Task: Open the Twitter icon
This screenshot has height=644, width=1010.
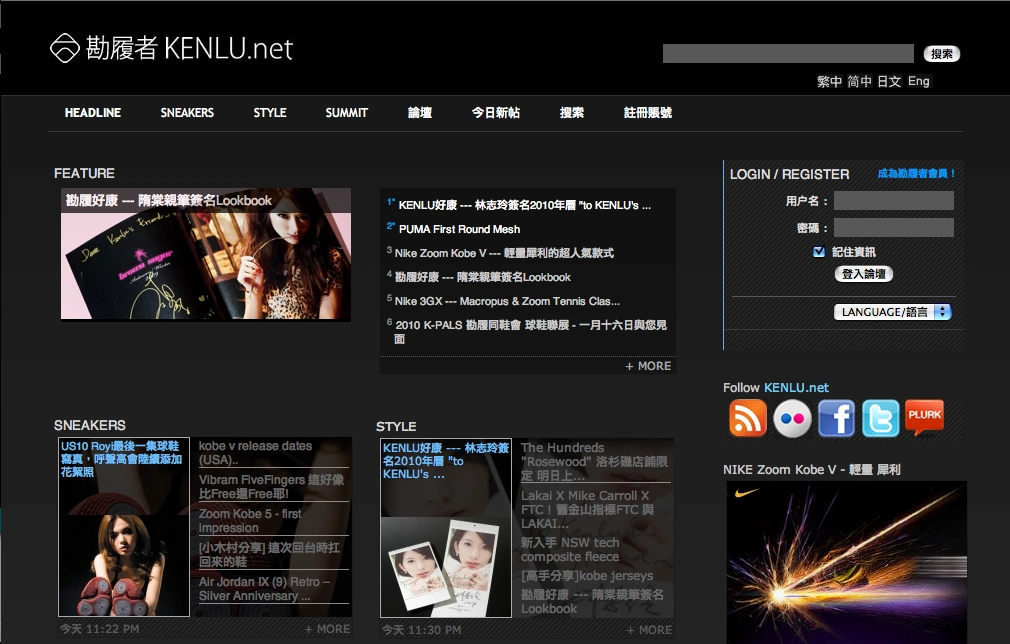Action: coord(881,418)
